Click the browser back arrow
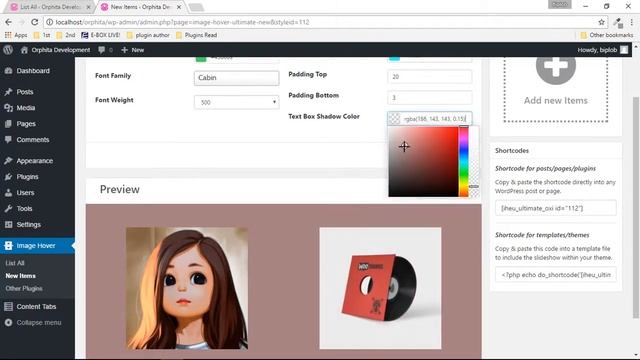640x360 pixels. click(9, 22)
